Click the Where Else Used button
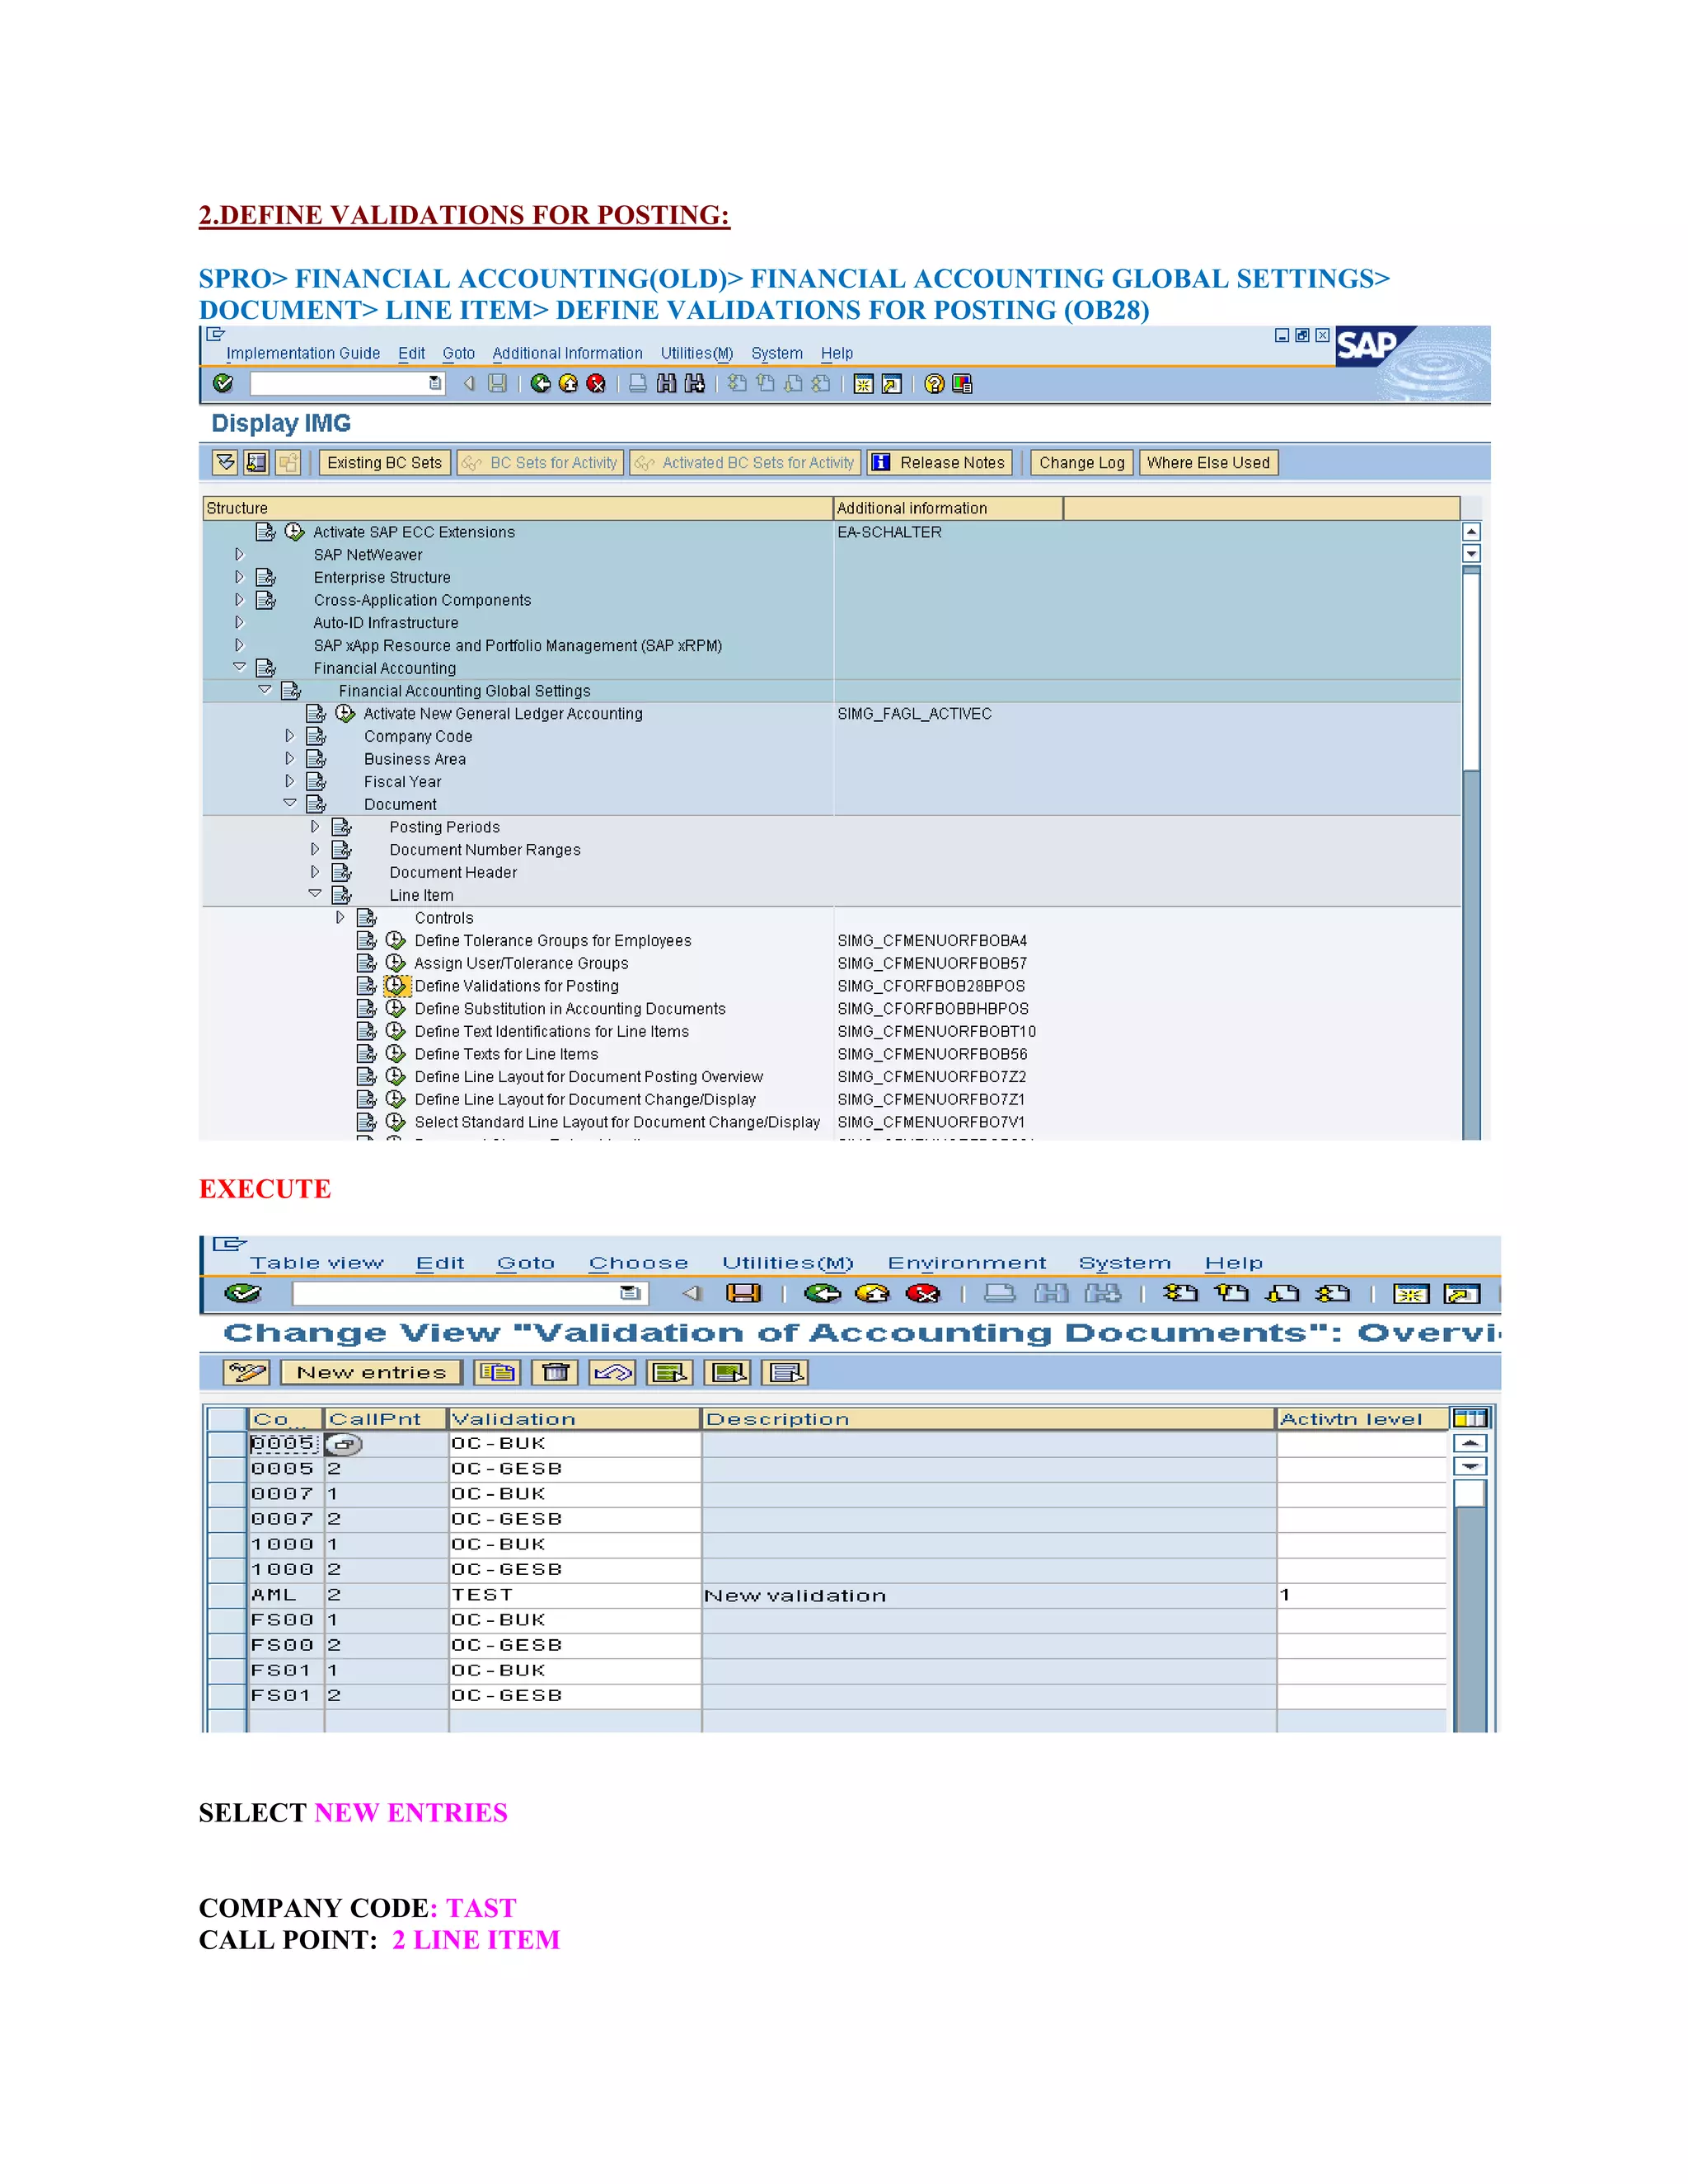 pos(1208,462)
